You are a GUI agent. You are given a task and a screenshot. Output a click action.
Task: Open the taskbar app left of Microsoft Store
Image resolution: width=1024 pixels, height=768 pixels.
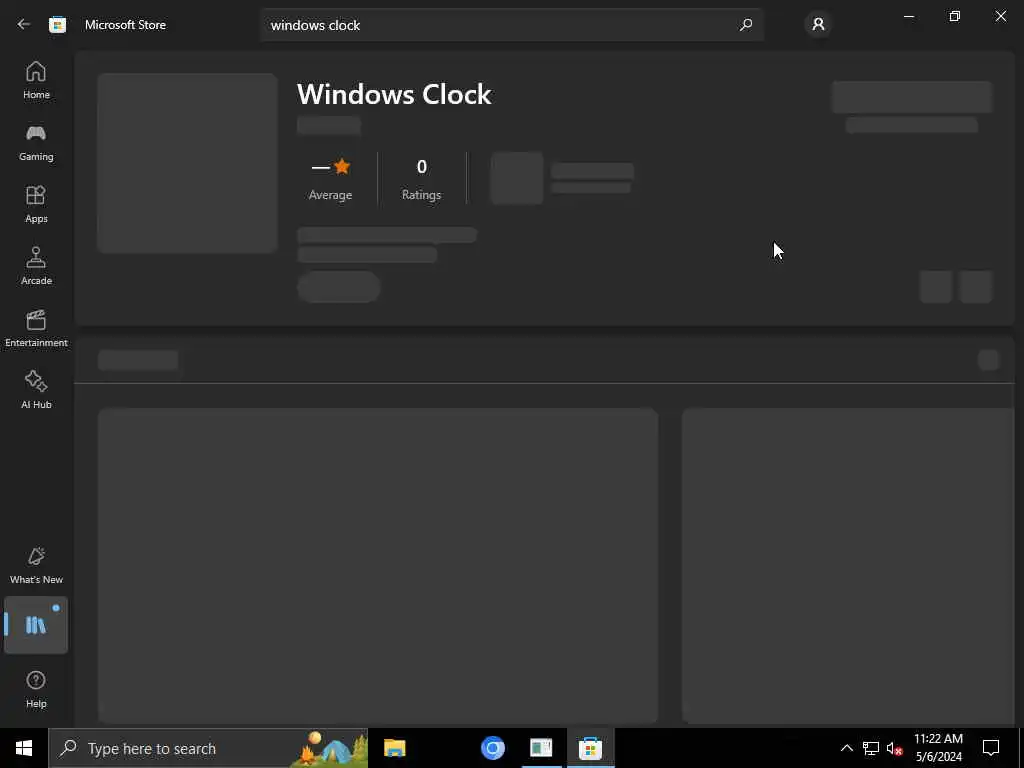pyautogui.click(x=541, y=748)
